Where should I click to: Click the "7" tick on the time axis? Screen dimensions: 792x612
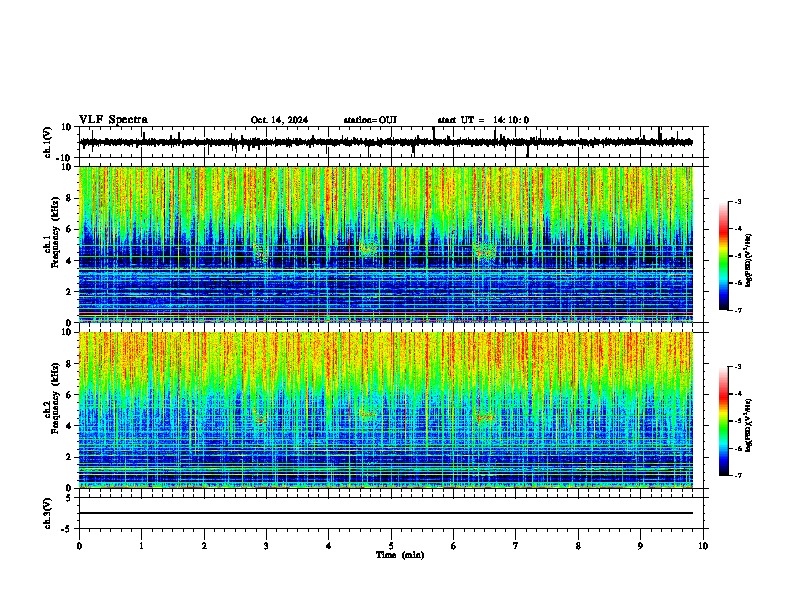click(x=516, y=546)
